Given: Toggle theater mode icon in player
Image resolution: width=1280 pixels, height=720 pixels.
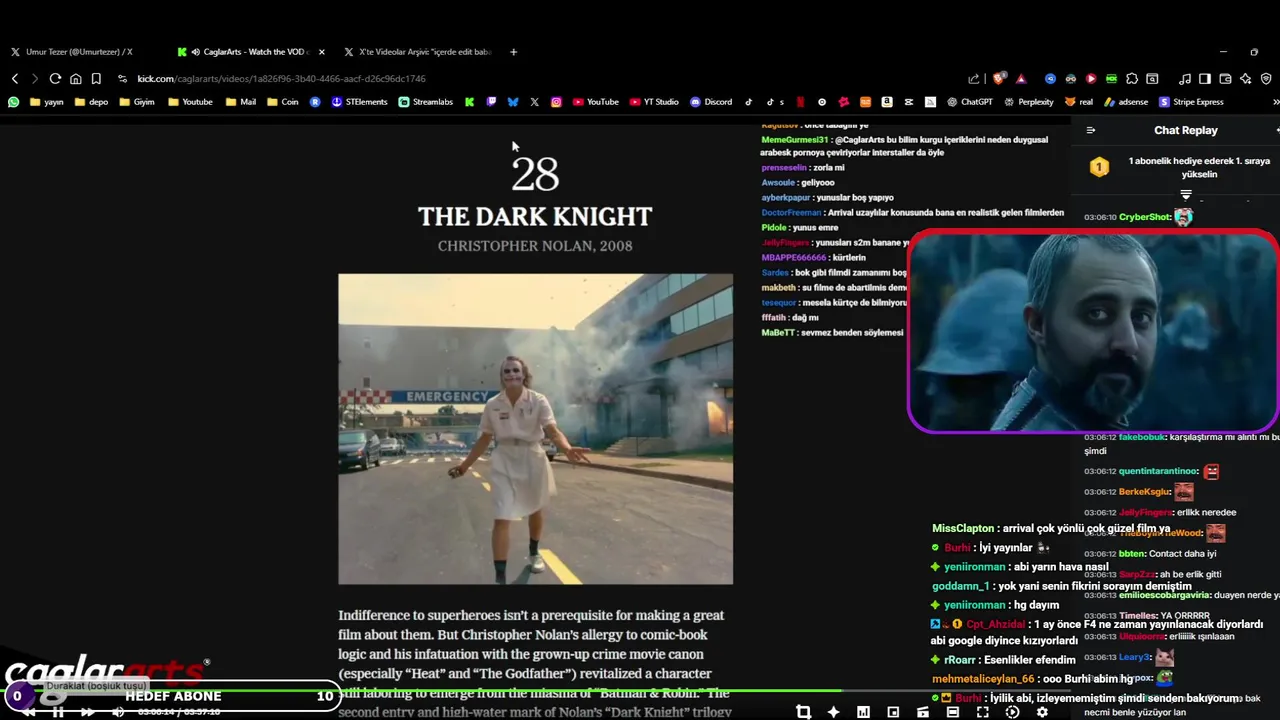Looking at the screenshot, I should [x=952, y=712].
